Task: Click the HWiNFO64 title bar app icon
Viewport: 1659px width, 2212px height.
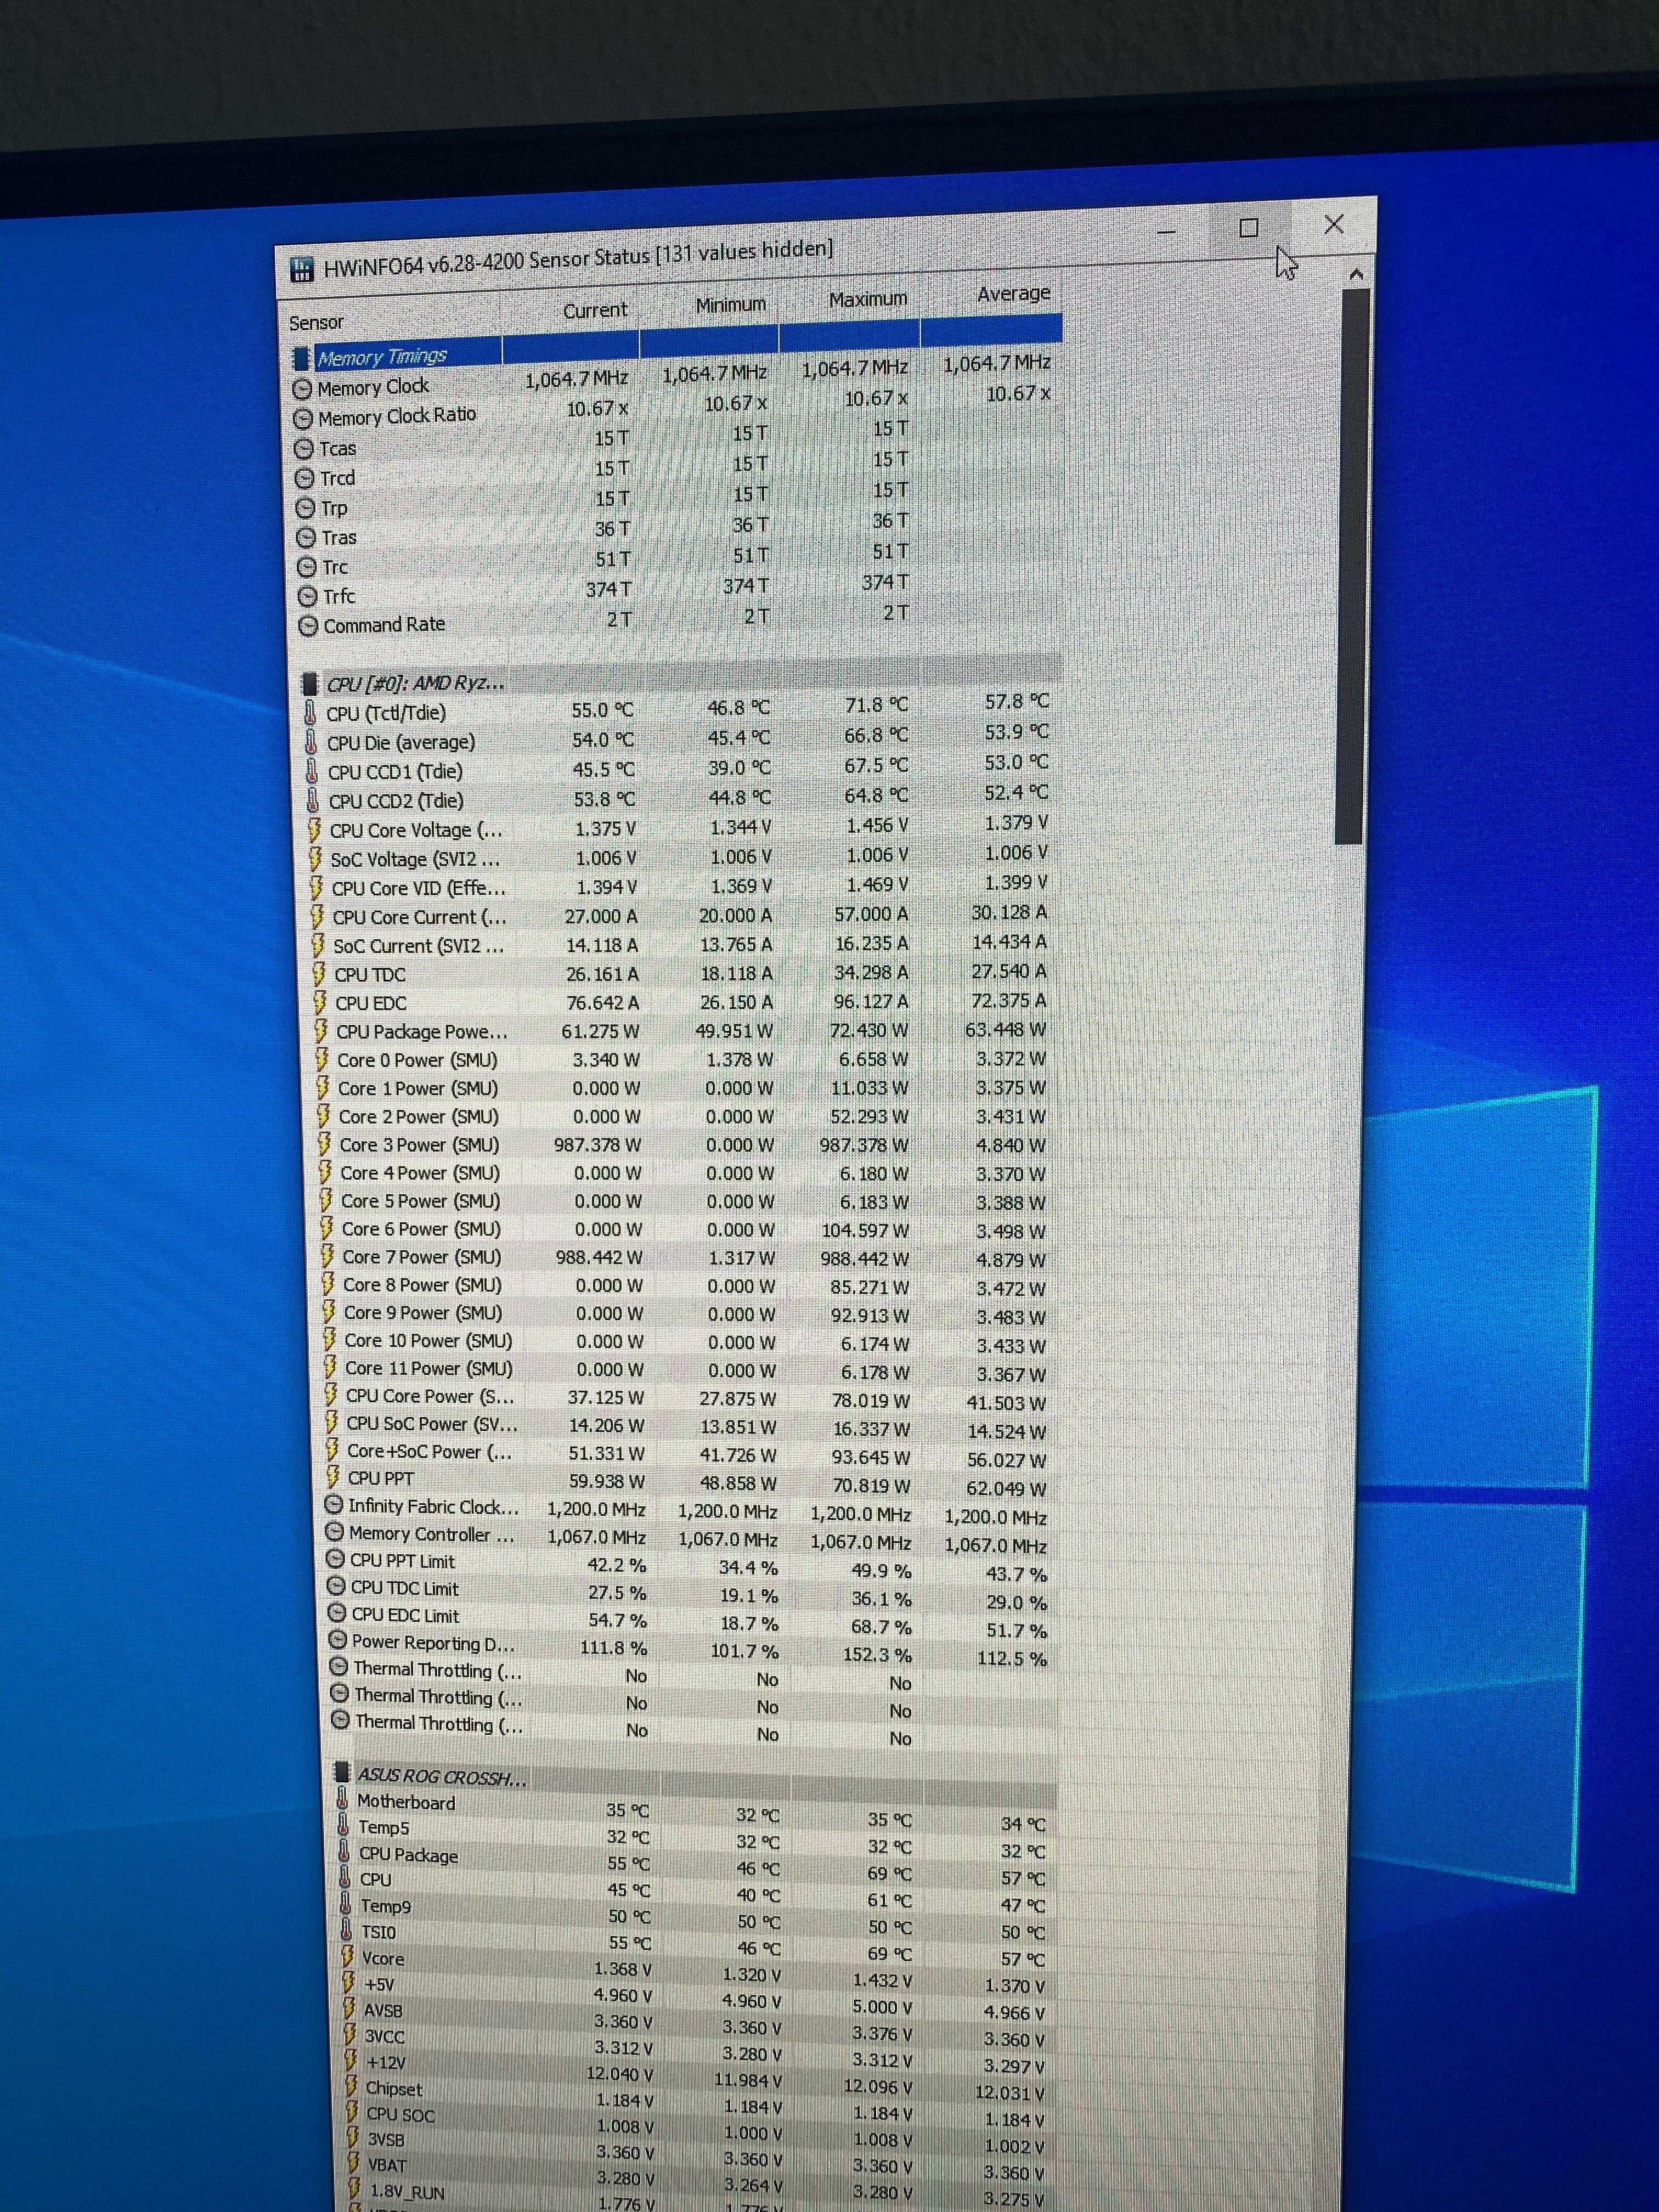Action: point(301,270)
